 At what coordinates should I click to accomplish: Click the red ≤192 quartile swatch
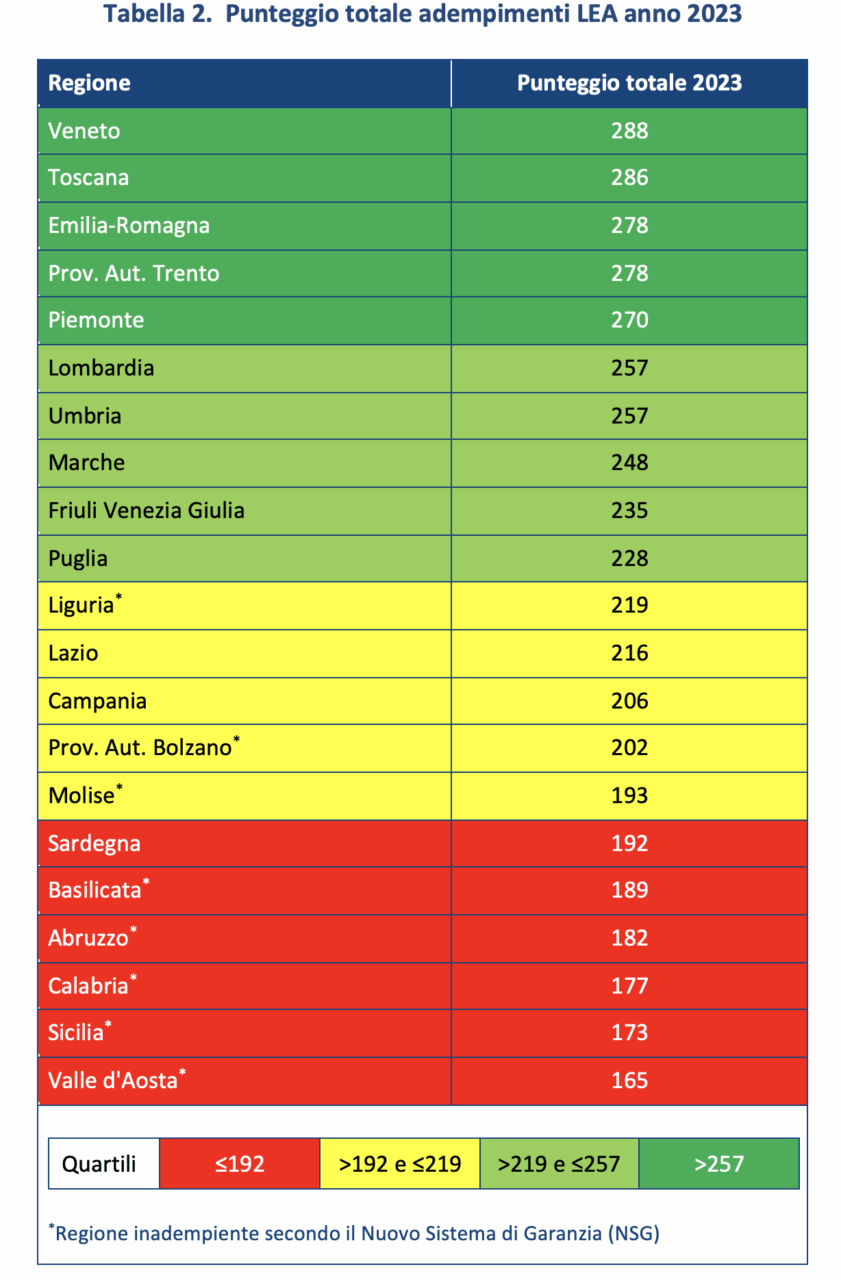coord(239,1163)
